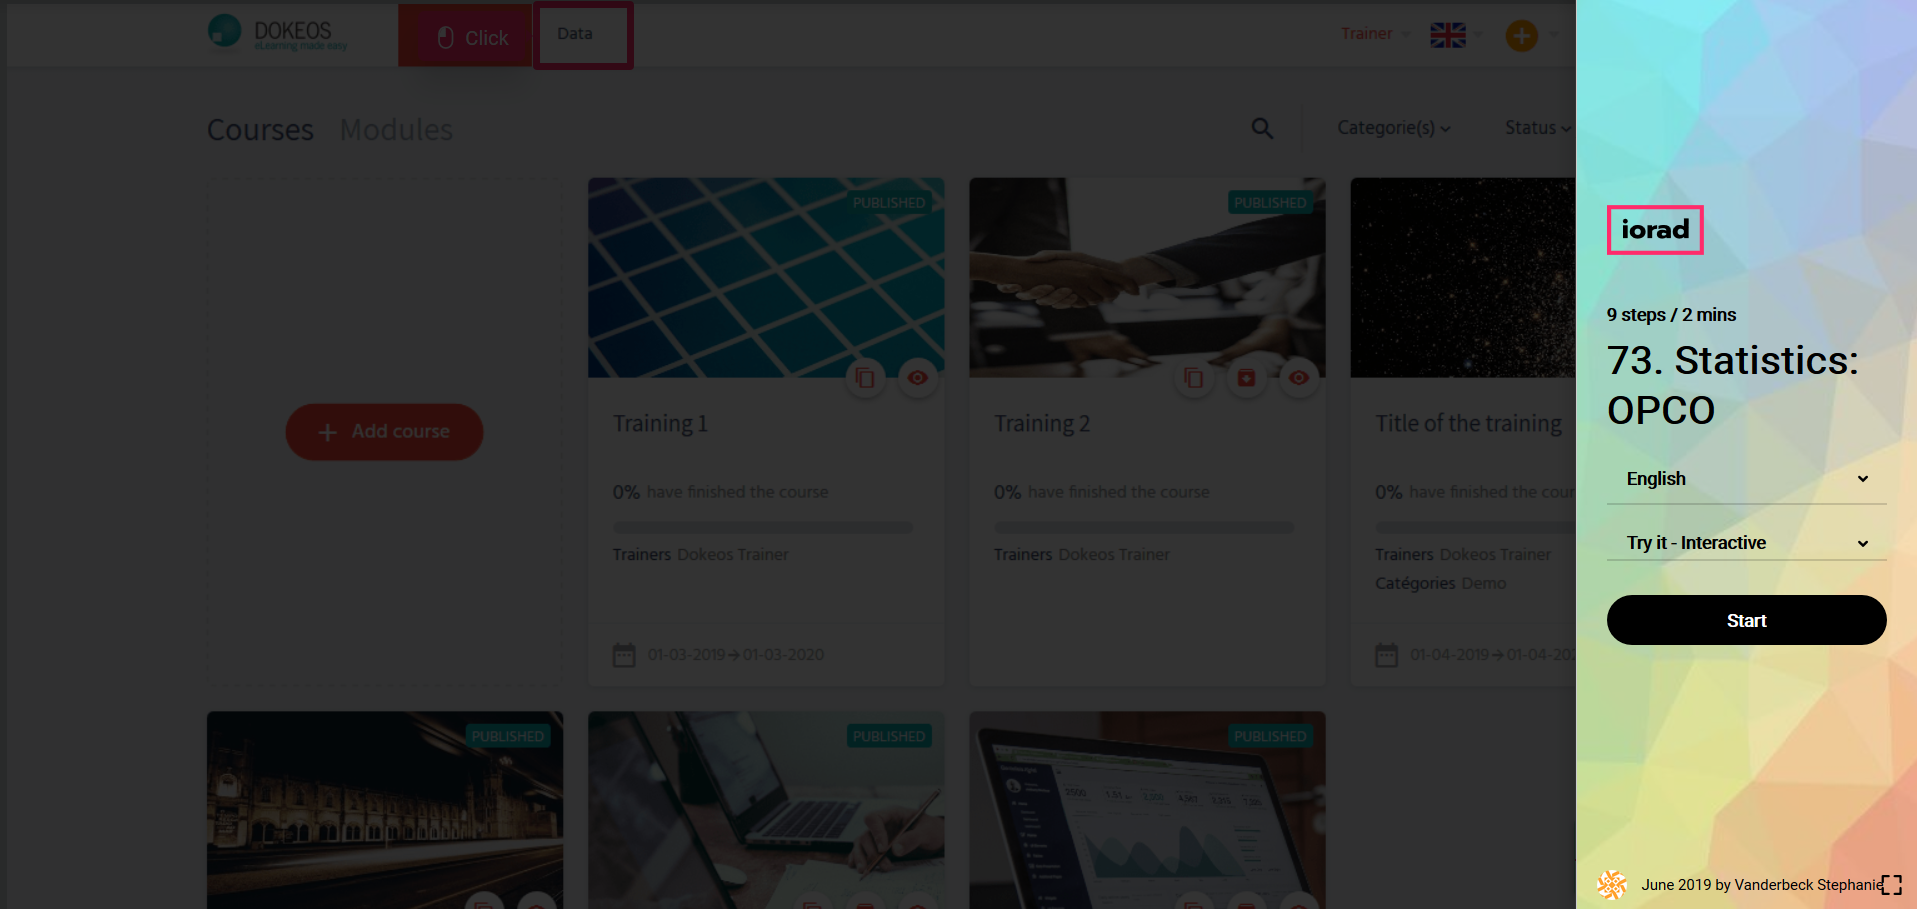Viewport: 1917px width, 909px height.
Task: Click the iorad logo
Action: click(x=1654, y=230)
